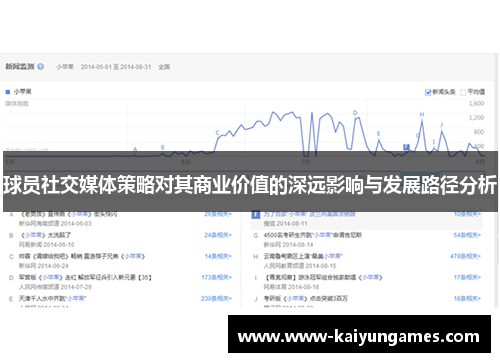This screenshot has height=362, width=500.
Task: Click the 网易新闻 2014-06-10 source line
Action: click(x=46, y=245)
